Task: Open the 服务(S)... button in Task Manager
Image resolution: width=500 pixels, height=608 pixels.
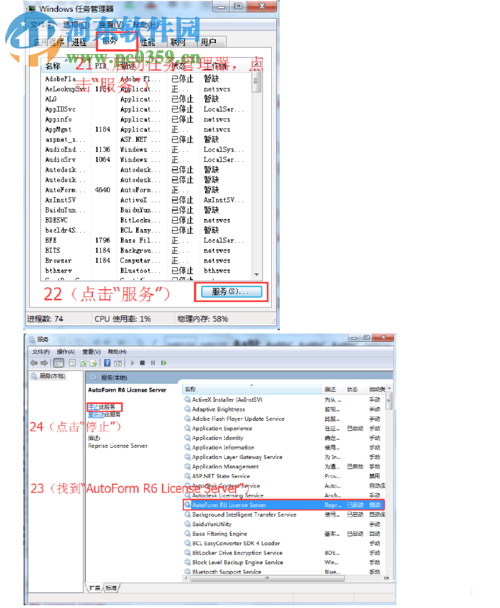Action: [x=231, y=292]
